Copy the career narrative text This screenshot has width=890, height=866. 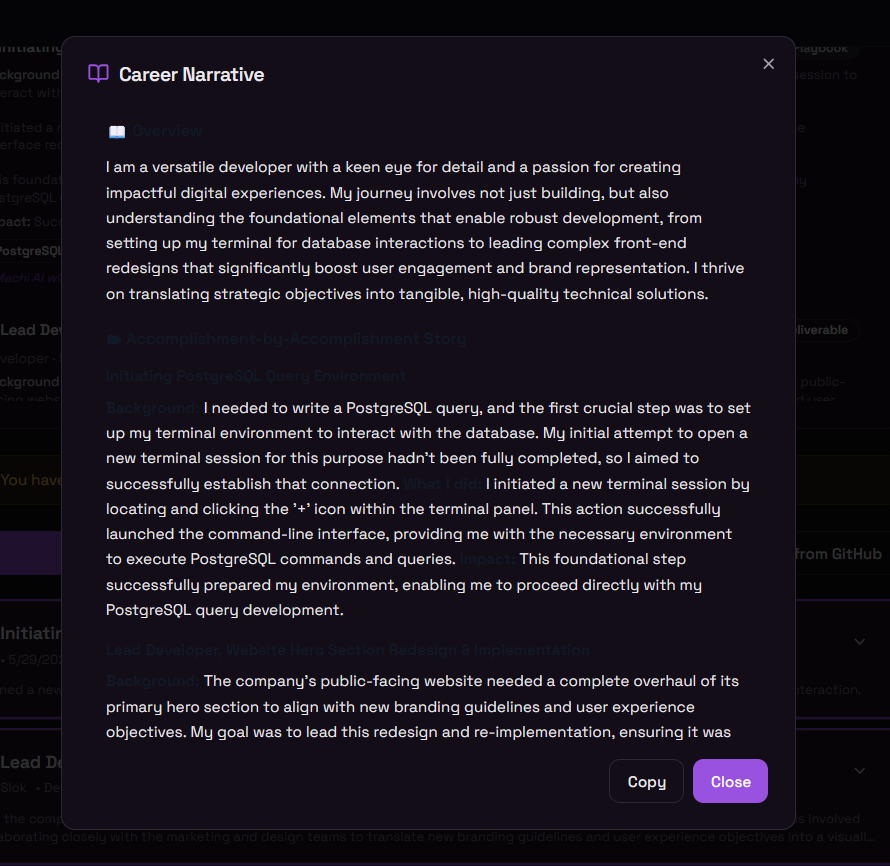[x=646, y=781]
